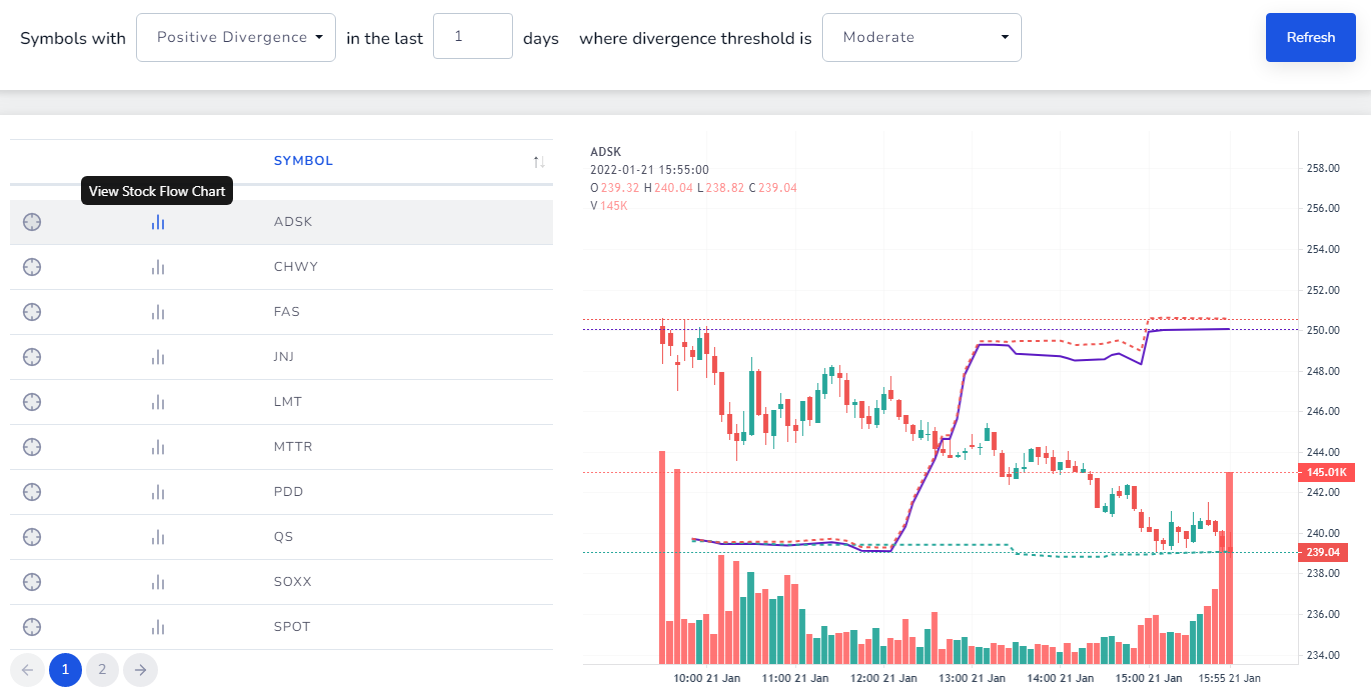Image resolution: width=1371 pixels, height=691 pixels.
Task: Click the SYMBOL column header
Action: 304,161
